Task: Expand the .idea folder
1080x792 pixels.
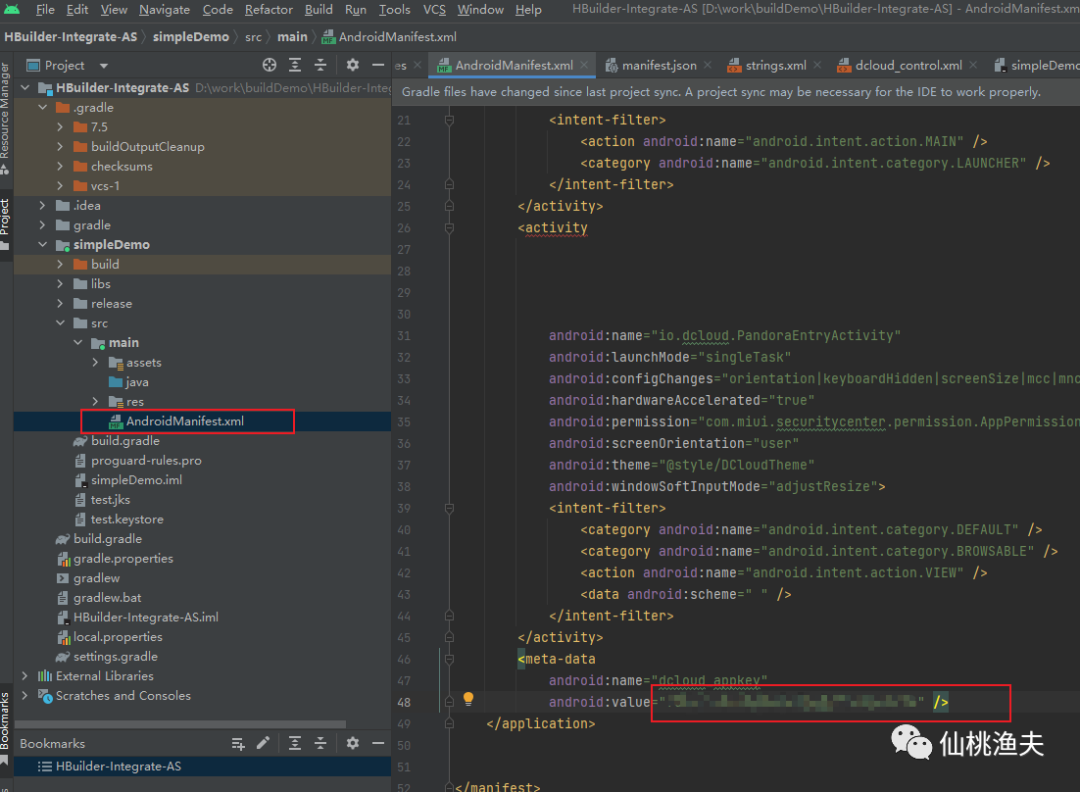Action: tap(43, 205)
